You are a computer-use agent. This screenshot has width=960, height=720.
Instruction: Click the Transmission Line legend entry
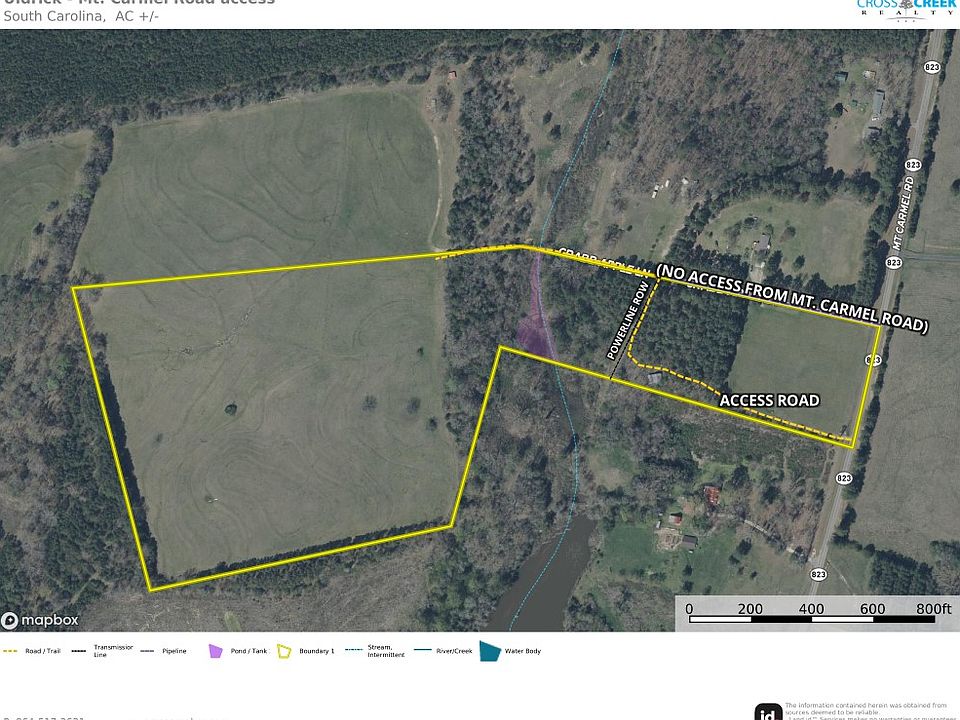point(102,651)
